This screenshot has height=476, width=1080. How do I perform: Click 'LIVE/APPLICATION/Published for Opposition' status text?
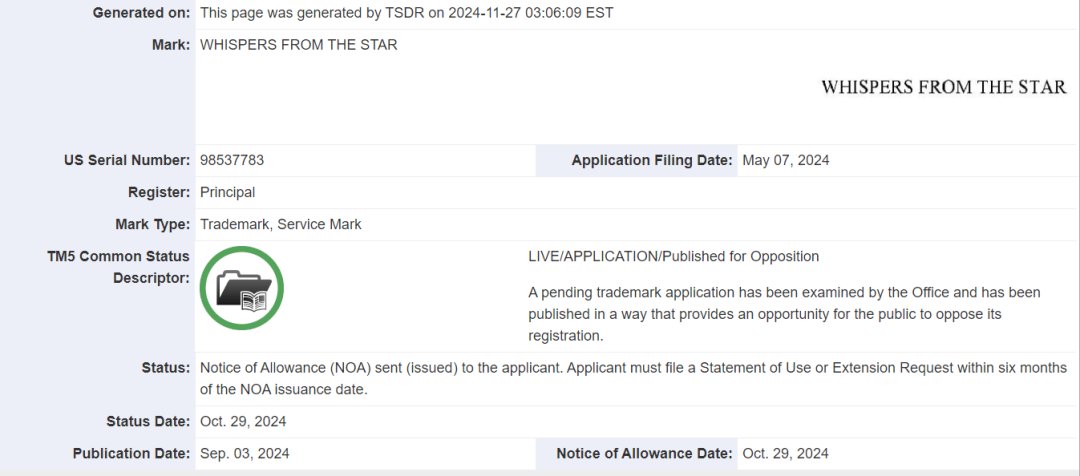[673, 256]
